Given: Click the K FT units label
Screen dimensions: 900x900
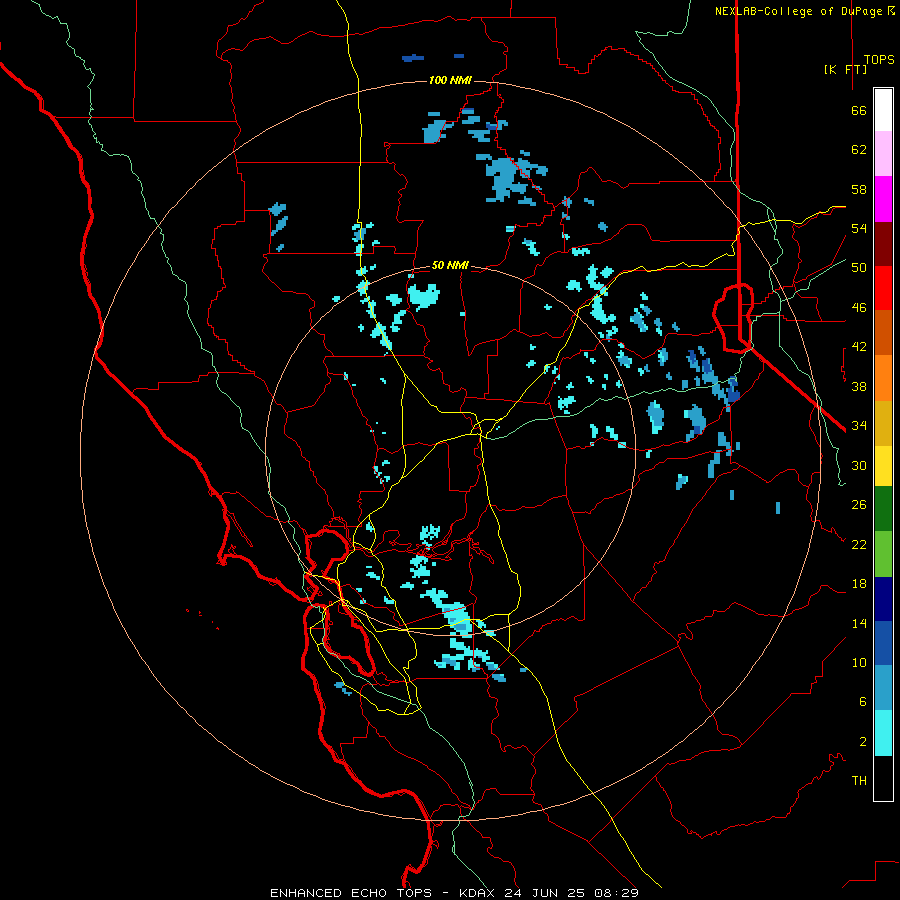Looking at the screenshot, I should click(x=845, y=69).
